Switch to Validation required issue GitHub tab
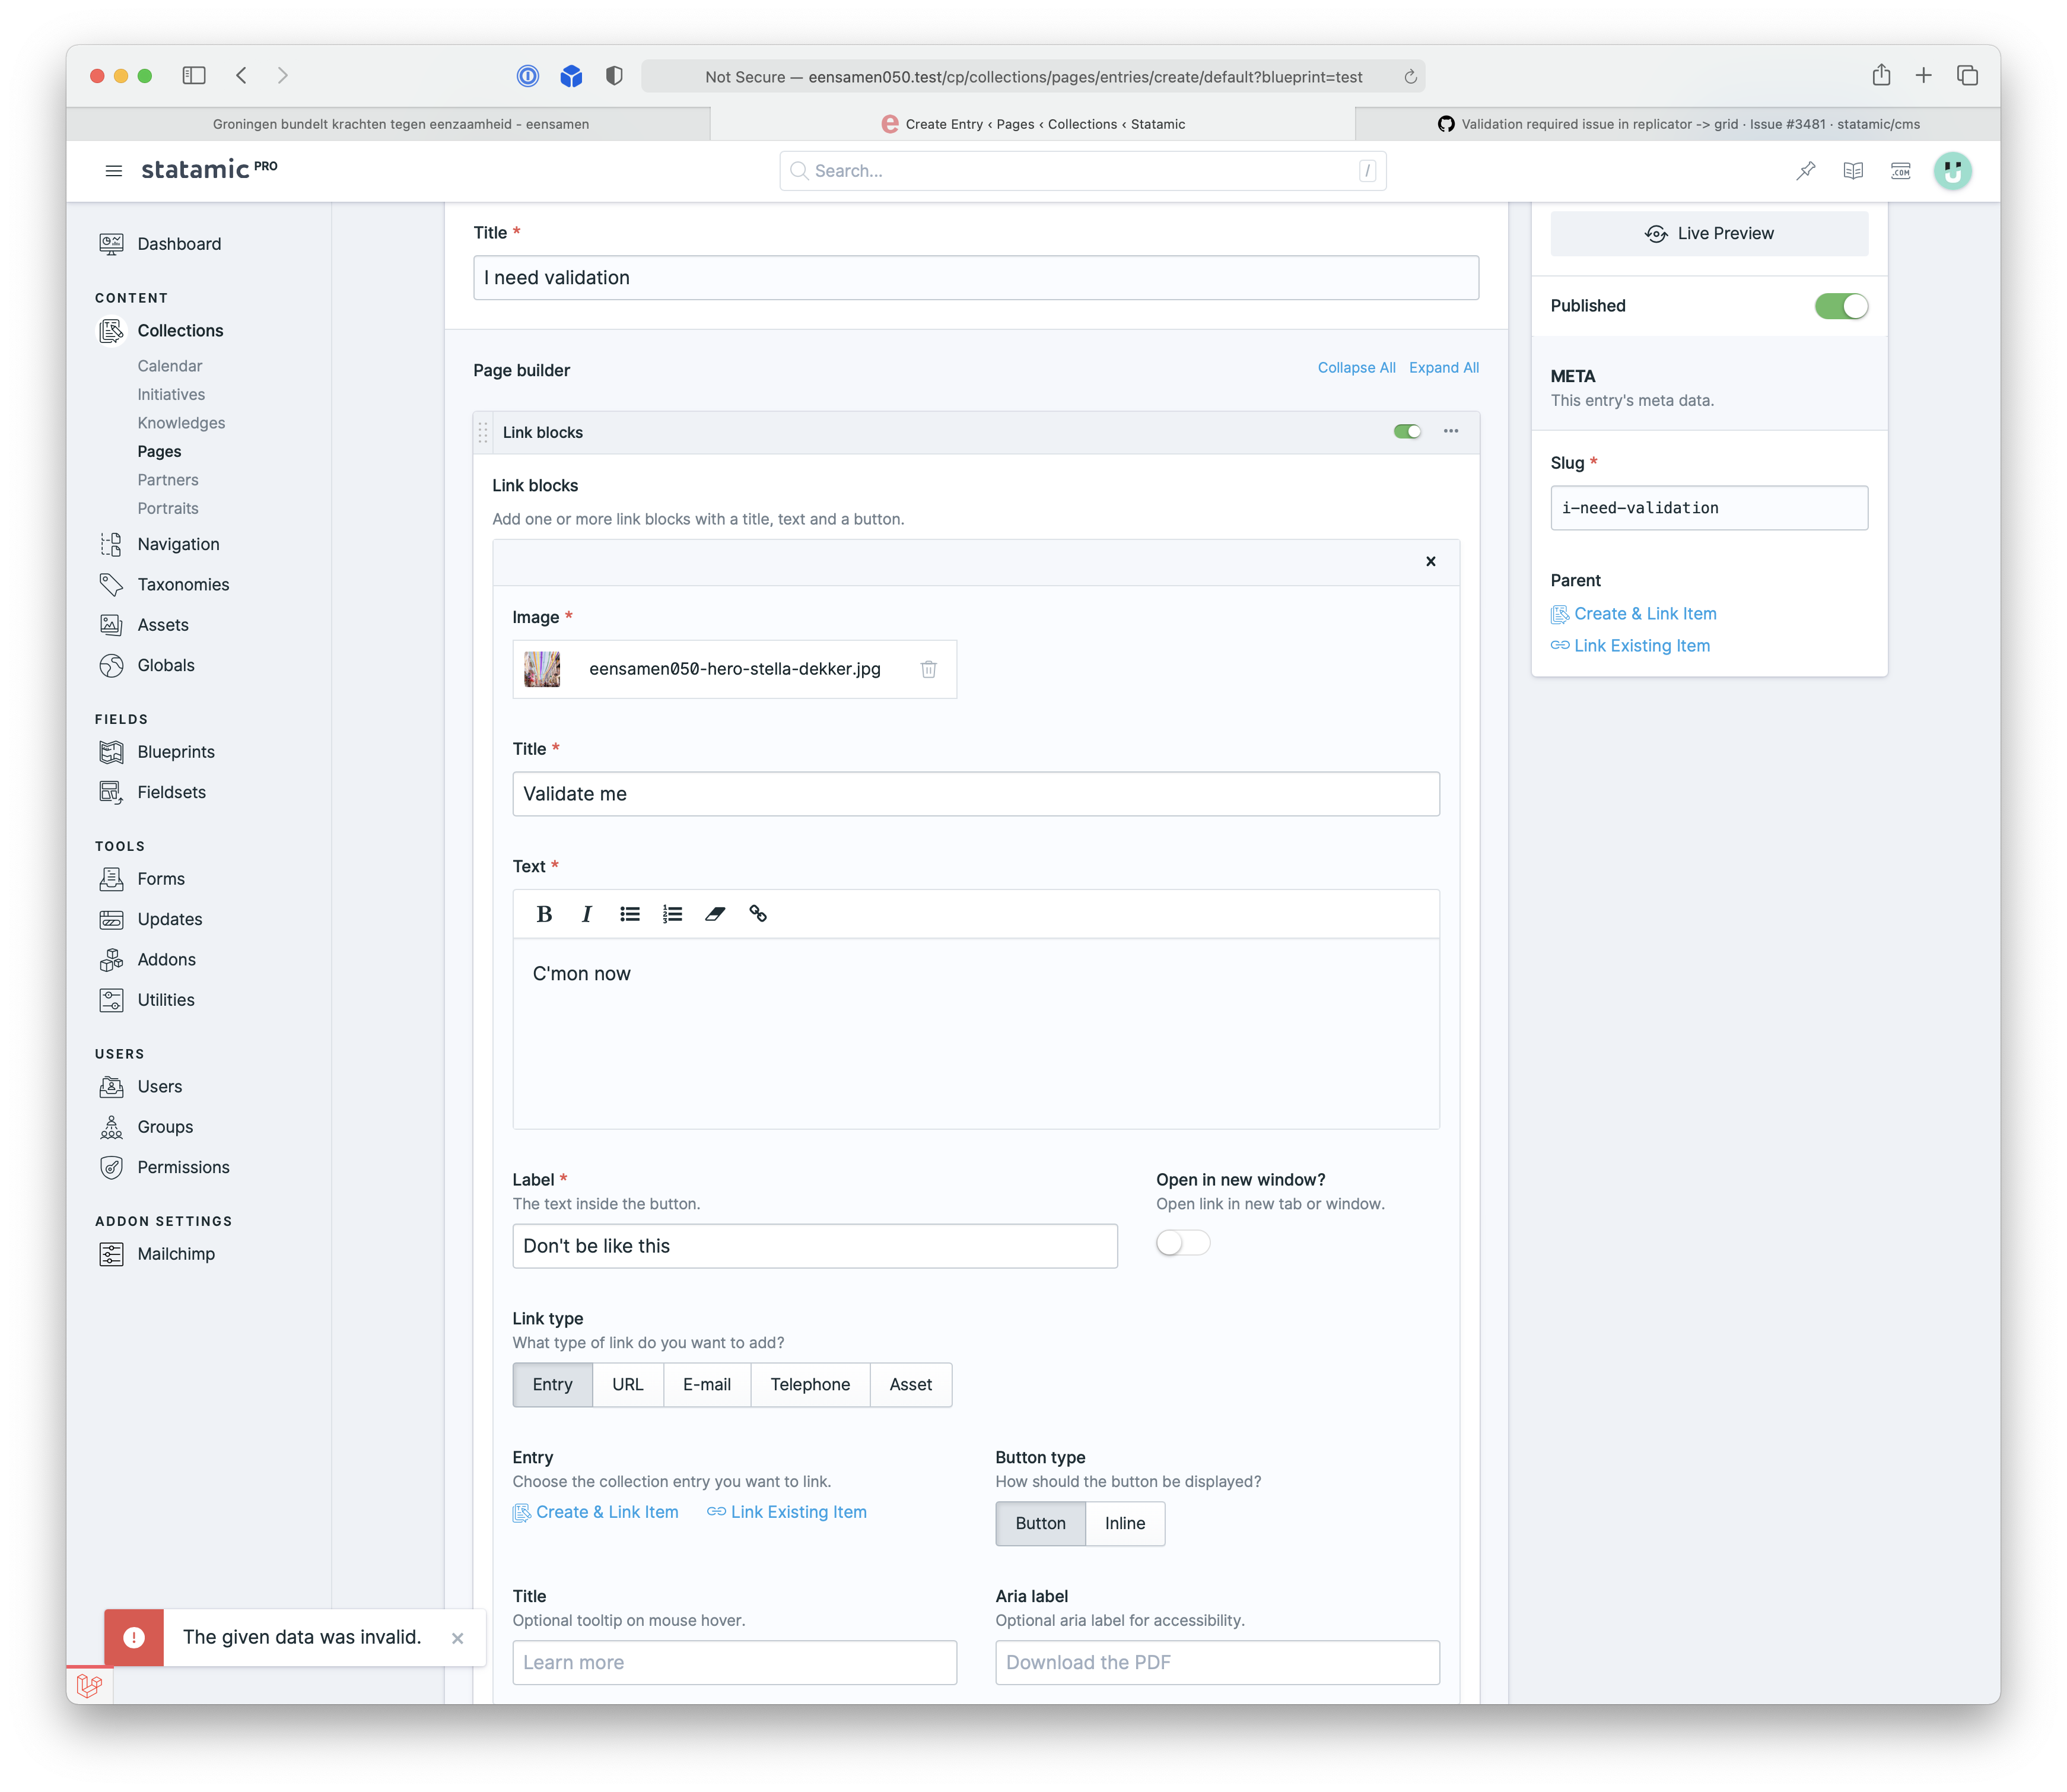2067x1792 pixels. click(1677, 124)
